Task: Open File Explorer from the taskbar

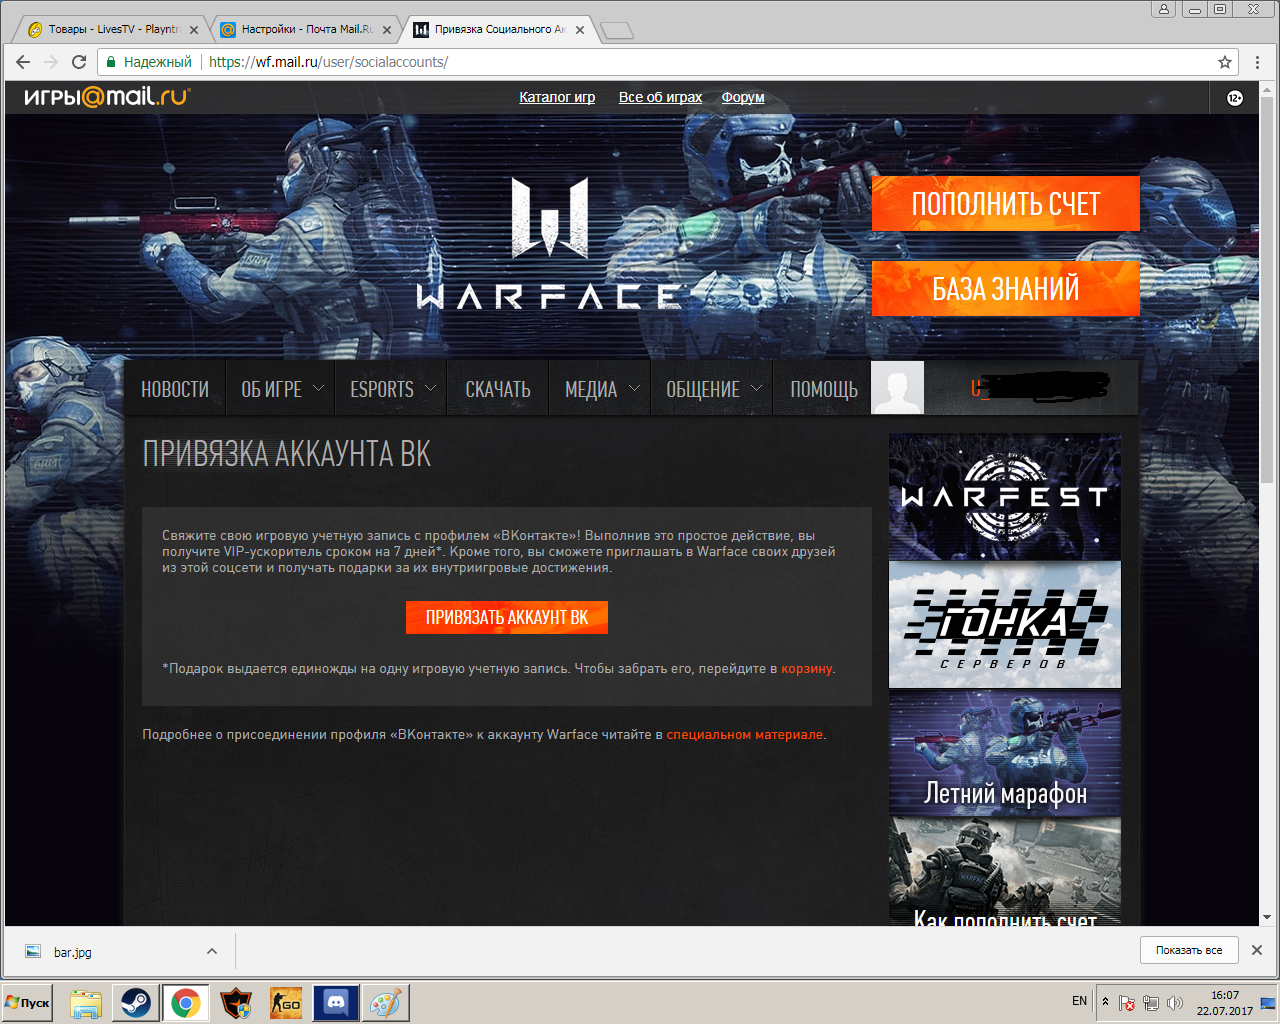Action: [x=86, y=1003]
